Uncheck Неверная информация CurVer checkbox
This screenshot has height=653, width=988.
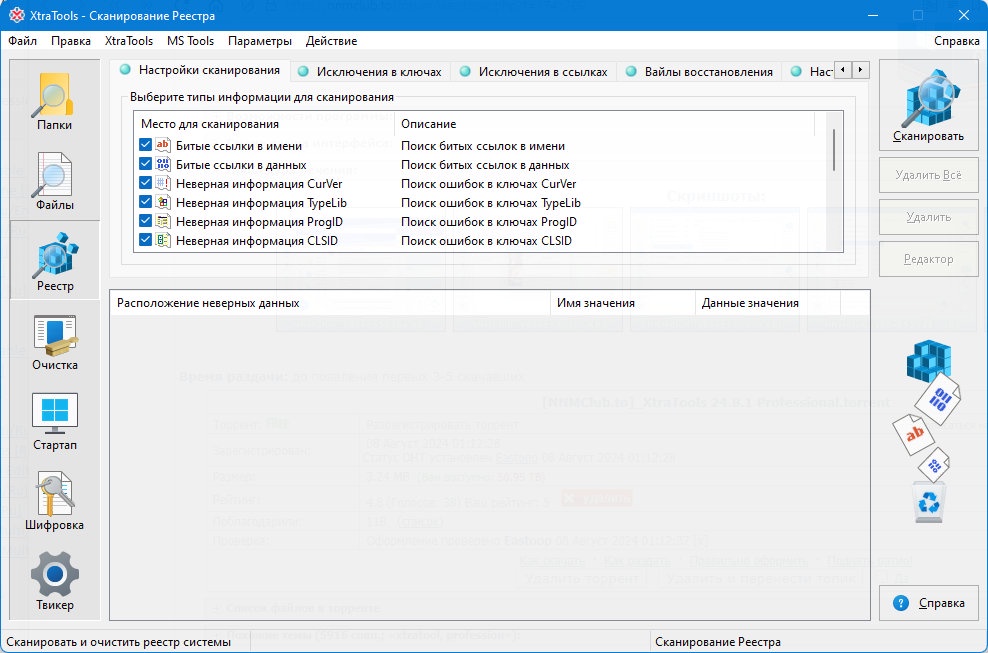point(146,183)
